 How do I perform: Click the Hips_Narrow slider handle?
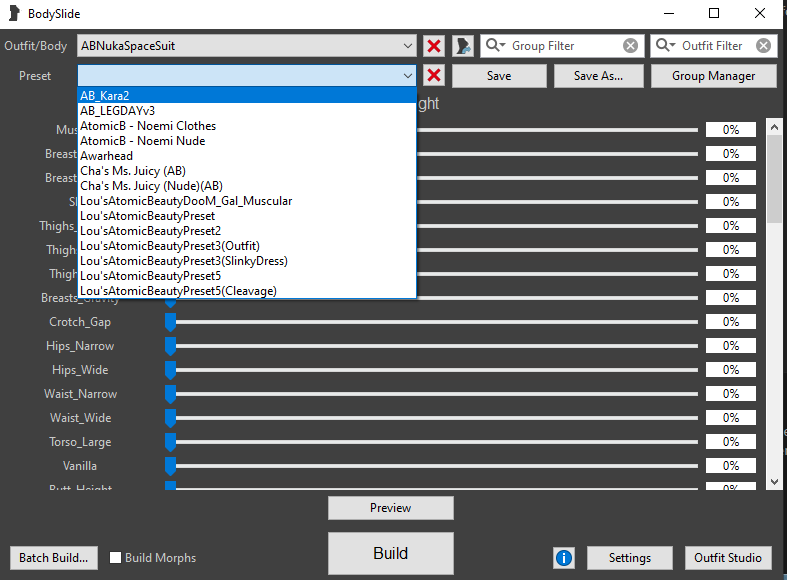click(x=171, y=346)
